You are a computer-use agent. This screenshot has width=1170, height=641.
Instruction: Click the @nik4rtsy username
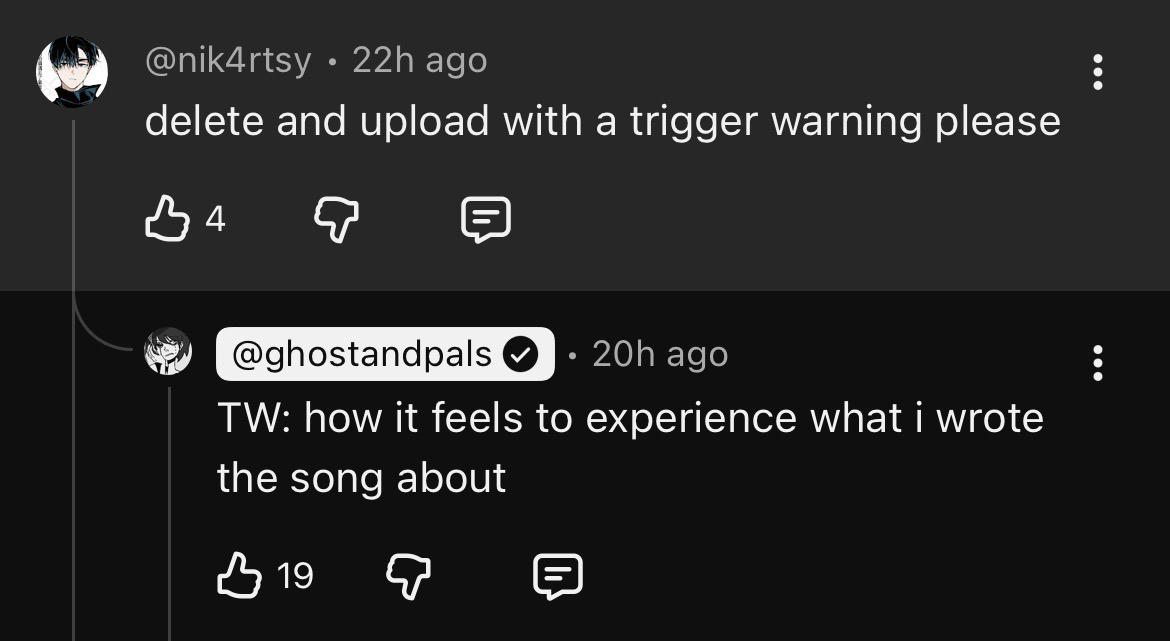tap(228, 61)
